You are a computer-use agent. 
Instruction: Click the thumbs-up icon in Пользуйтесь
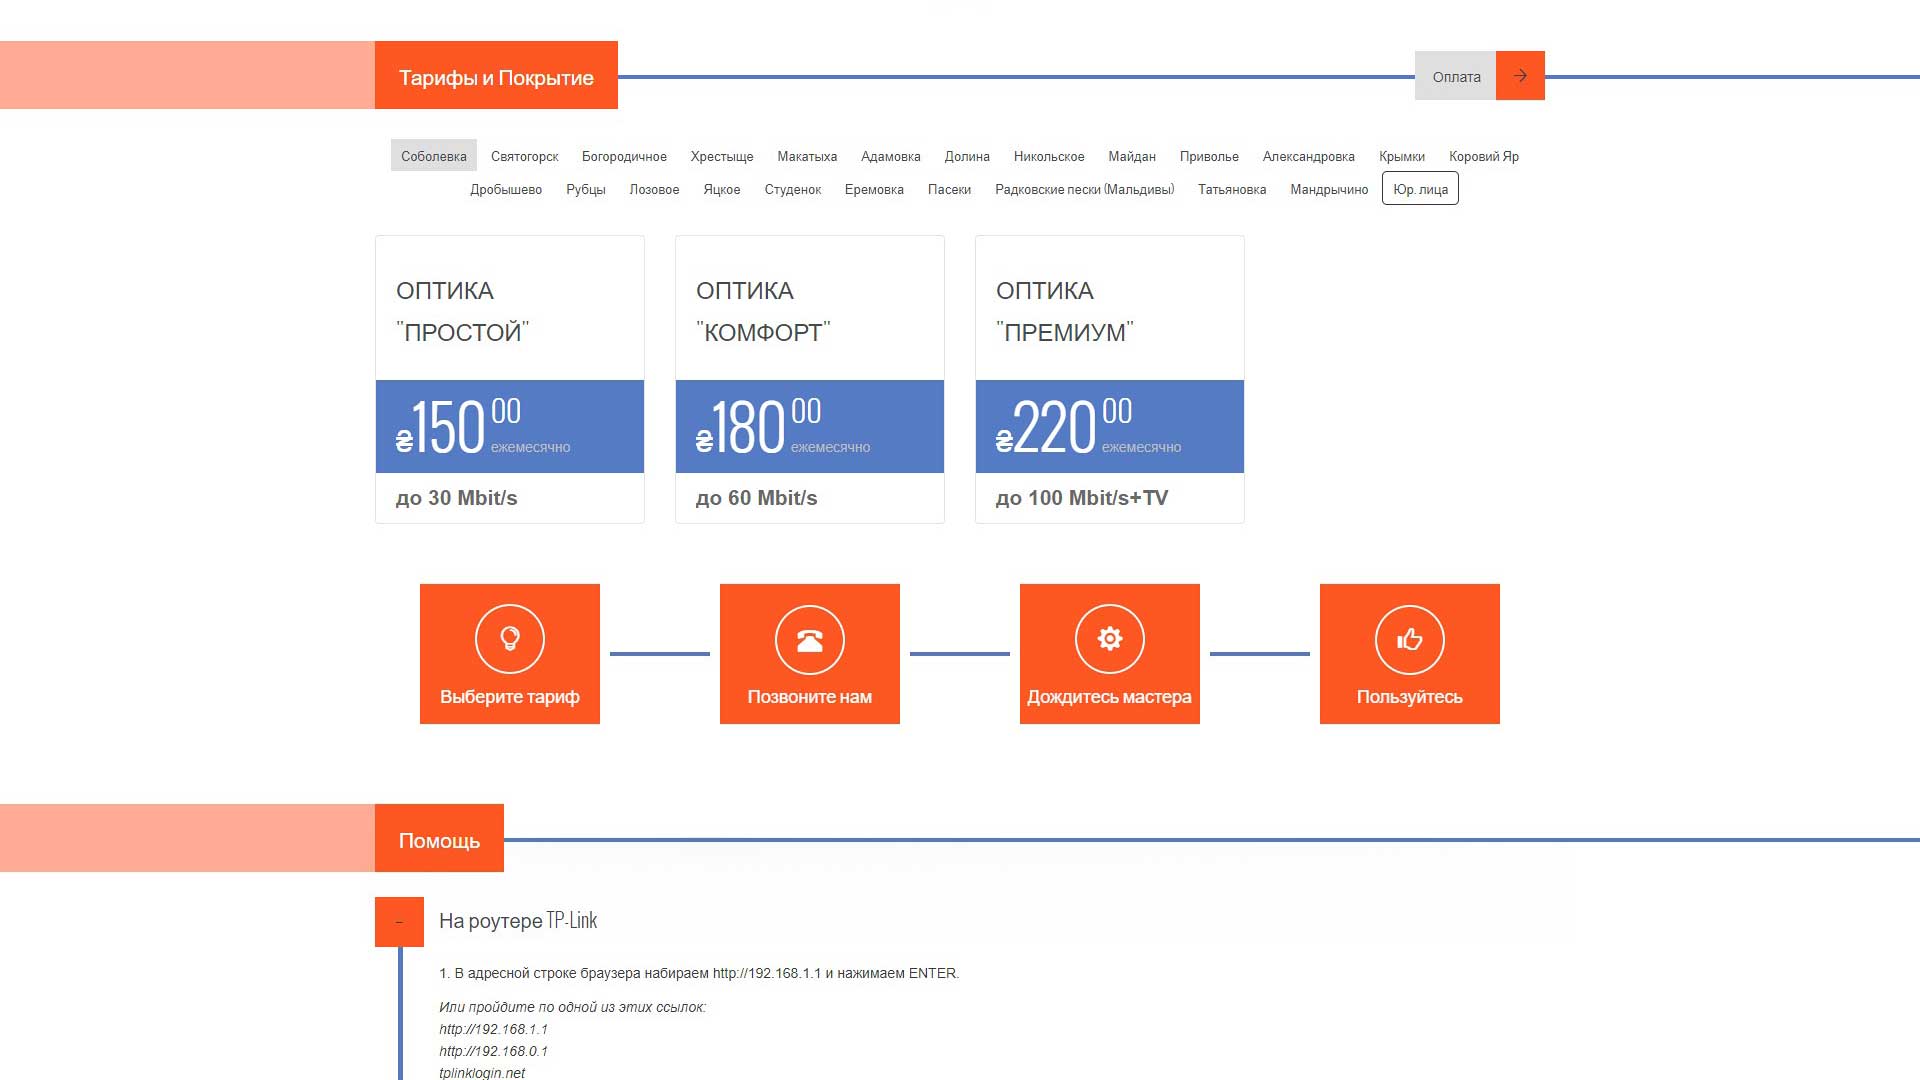point(1410,639)
